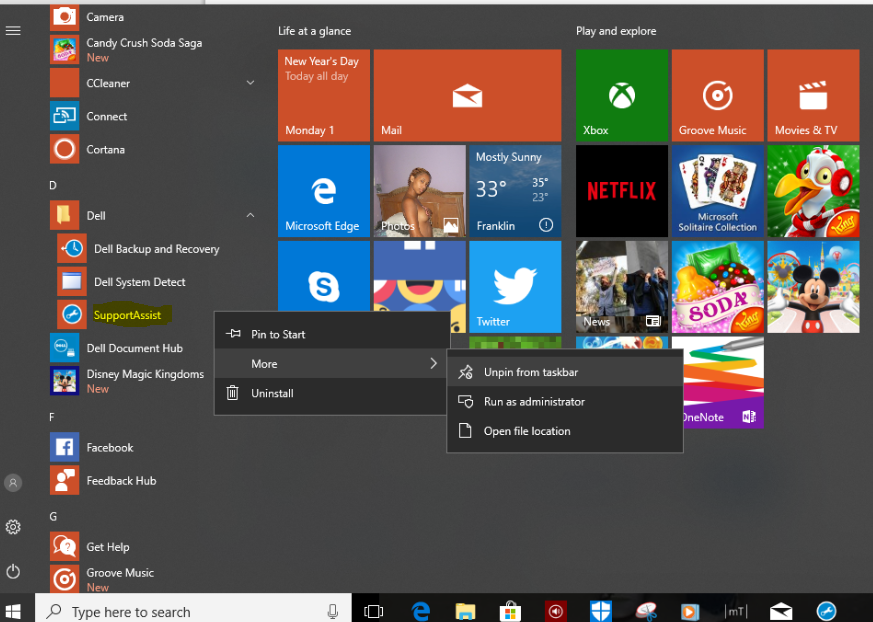Open the Franklin weather tile
Viewport: 873px width, 622px height.
click(x=515, y=191)
